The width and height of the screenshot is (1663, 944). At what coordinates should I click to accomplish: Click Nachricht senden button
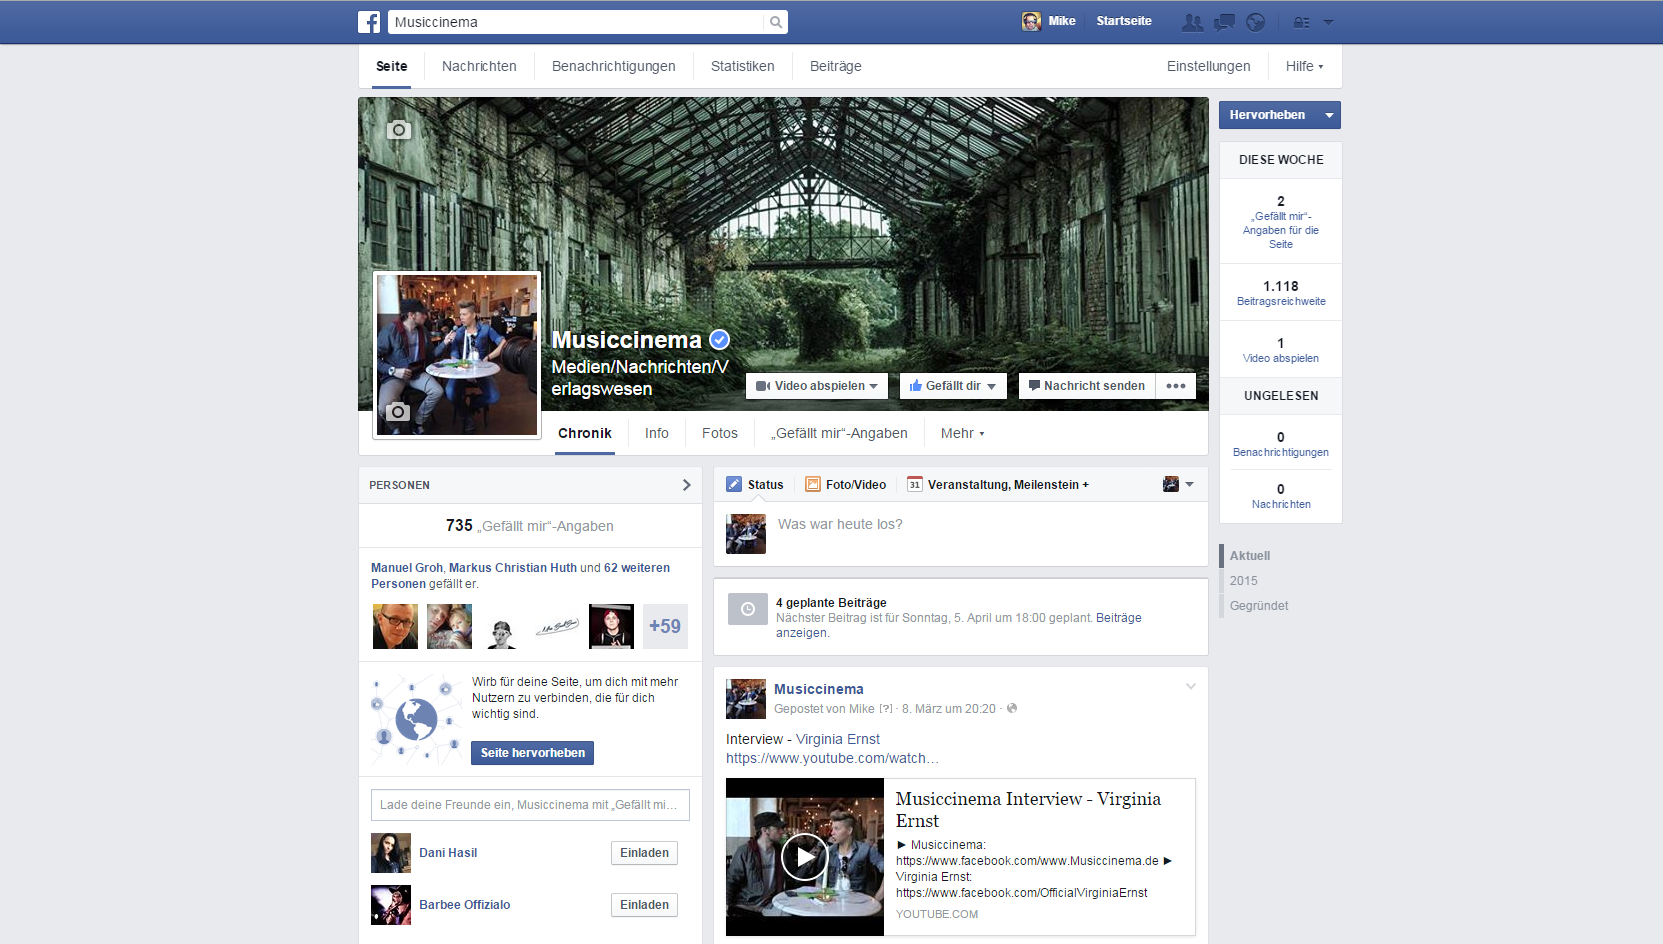coord(1087,386)
